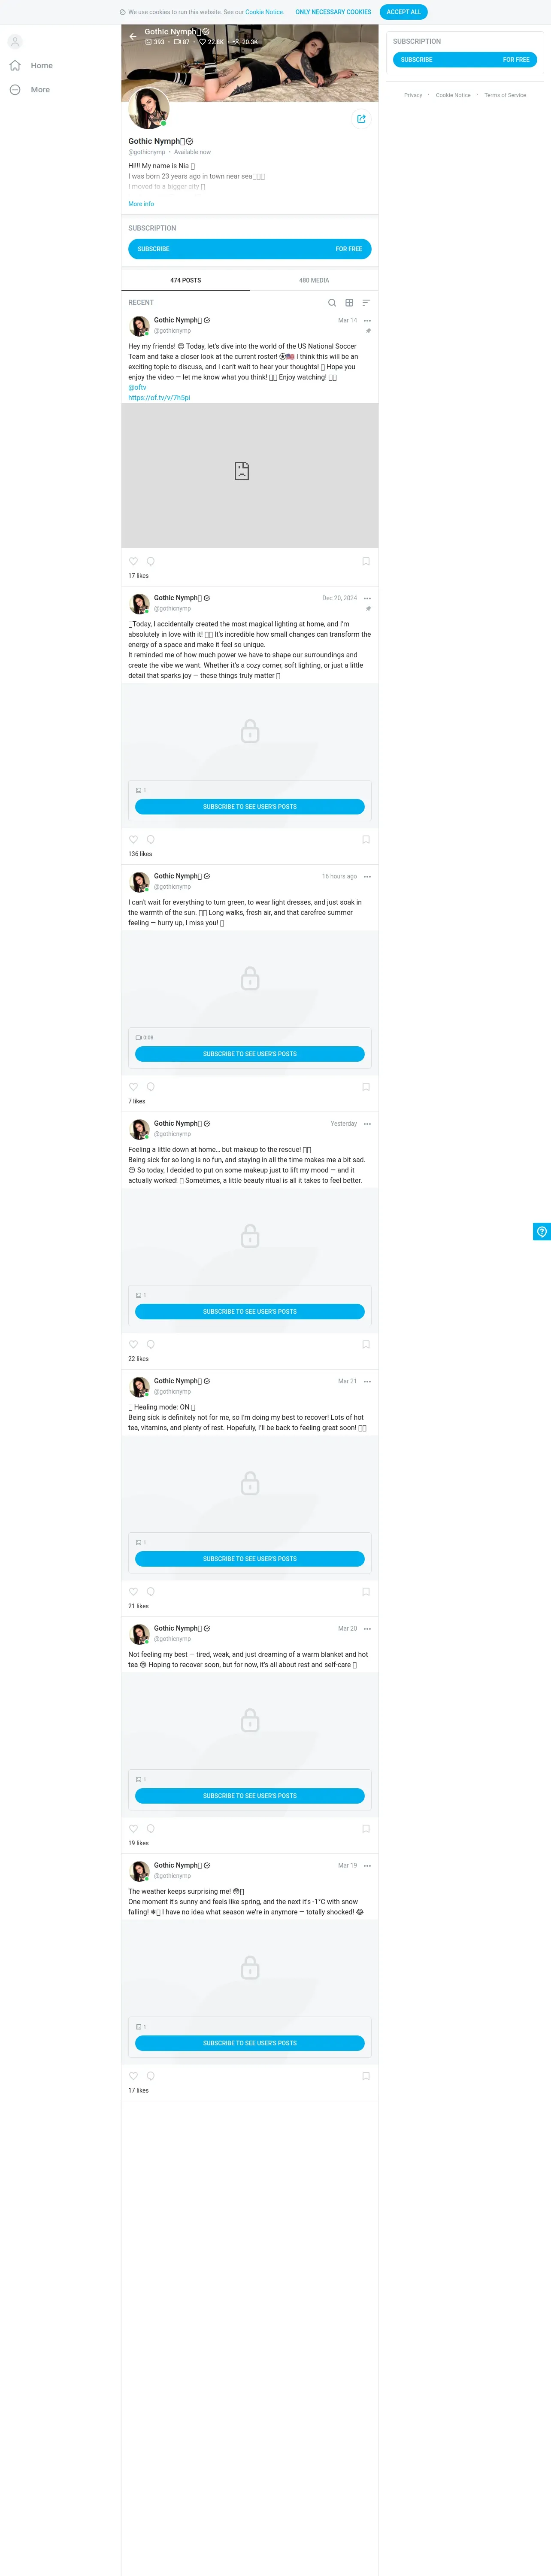Open options menu on the Mar 21 post
This screenshot has width=551, height=2576.
click(367, 1381)
